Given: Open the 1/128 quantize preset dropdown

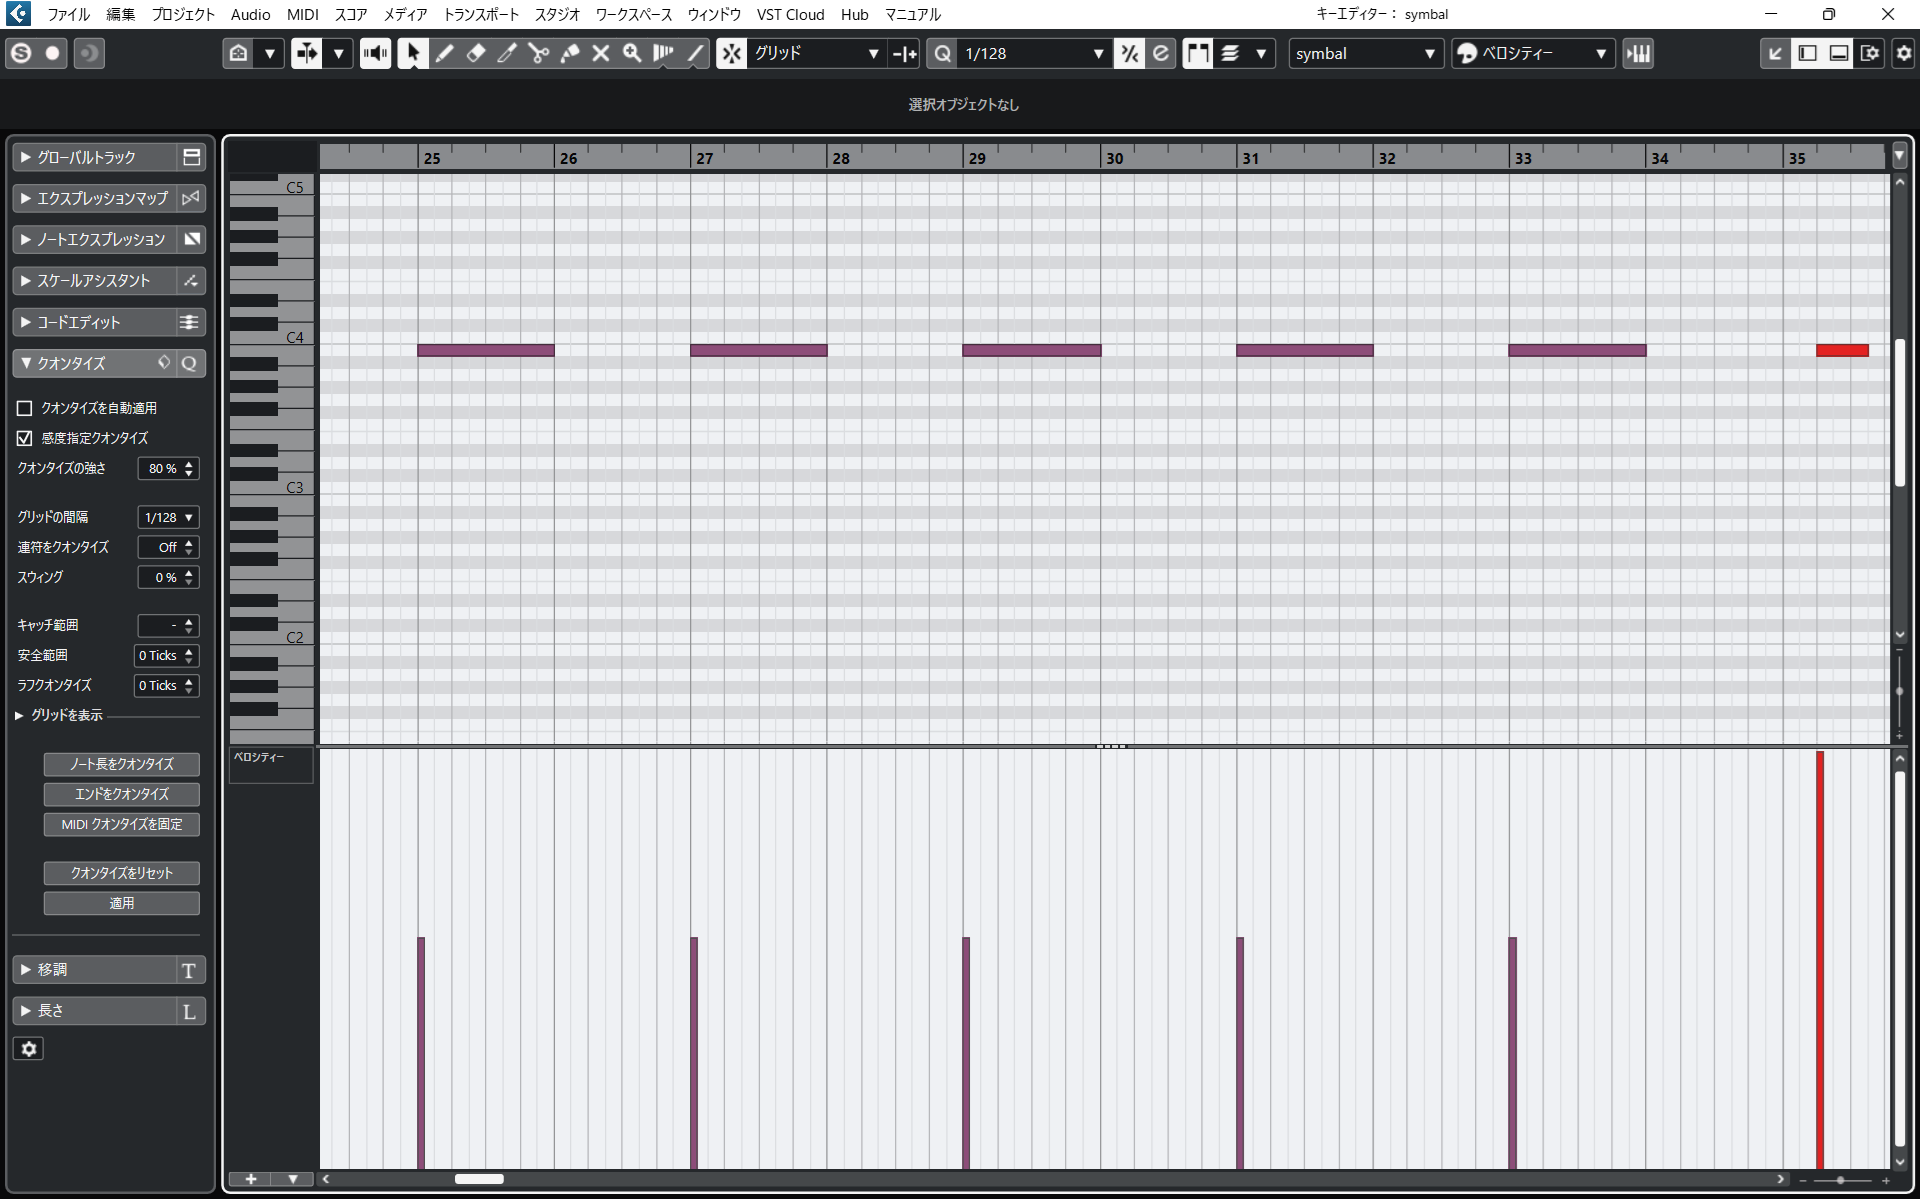Looking at the screenshot, I should [x=1034, y=54].
